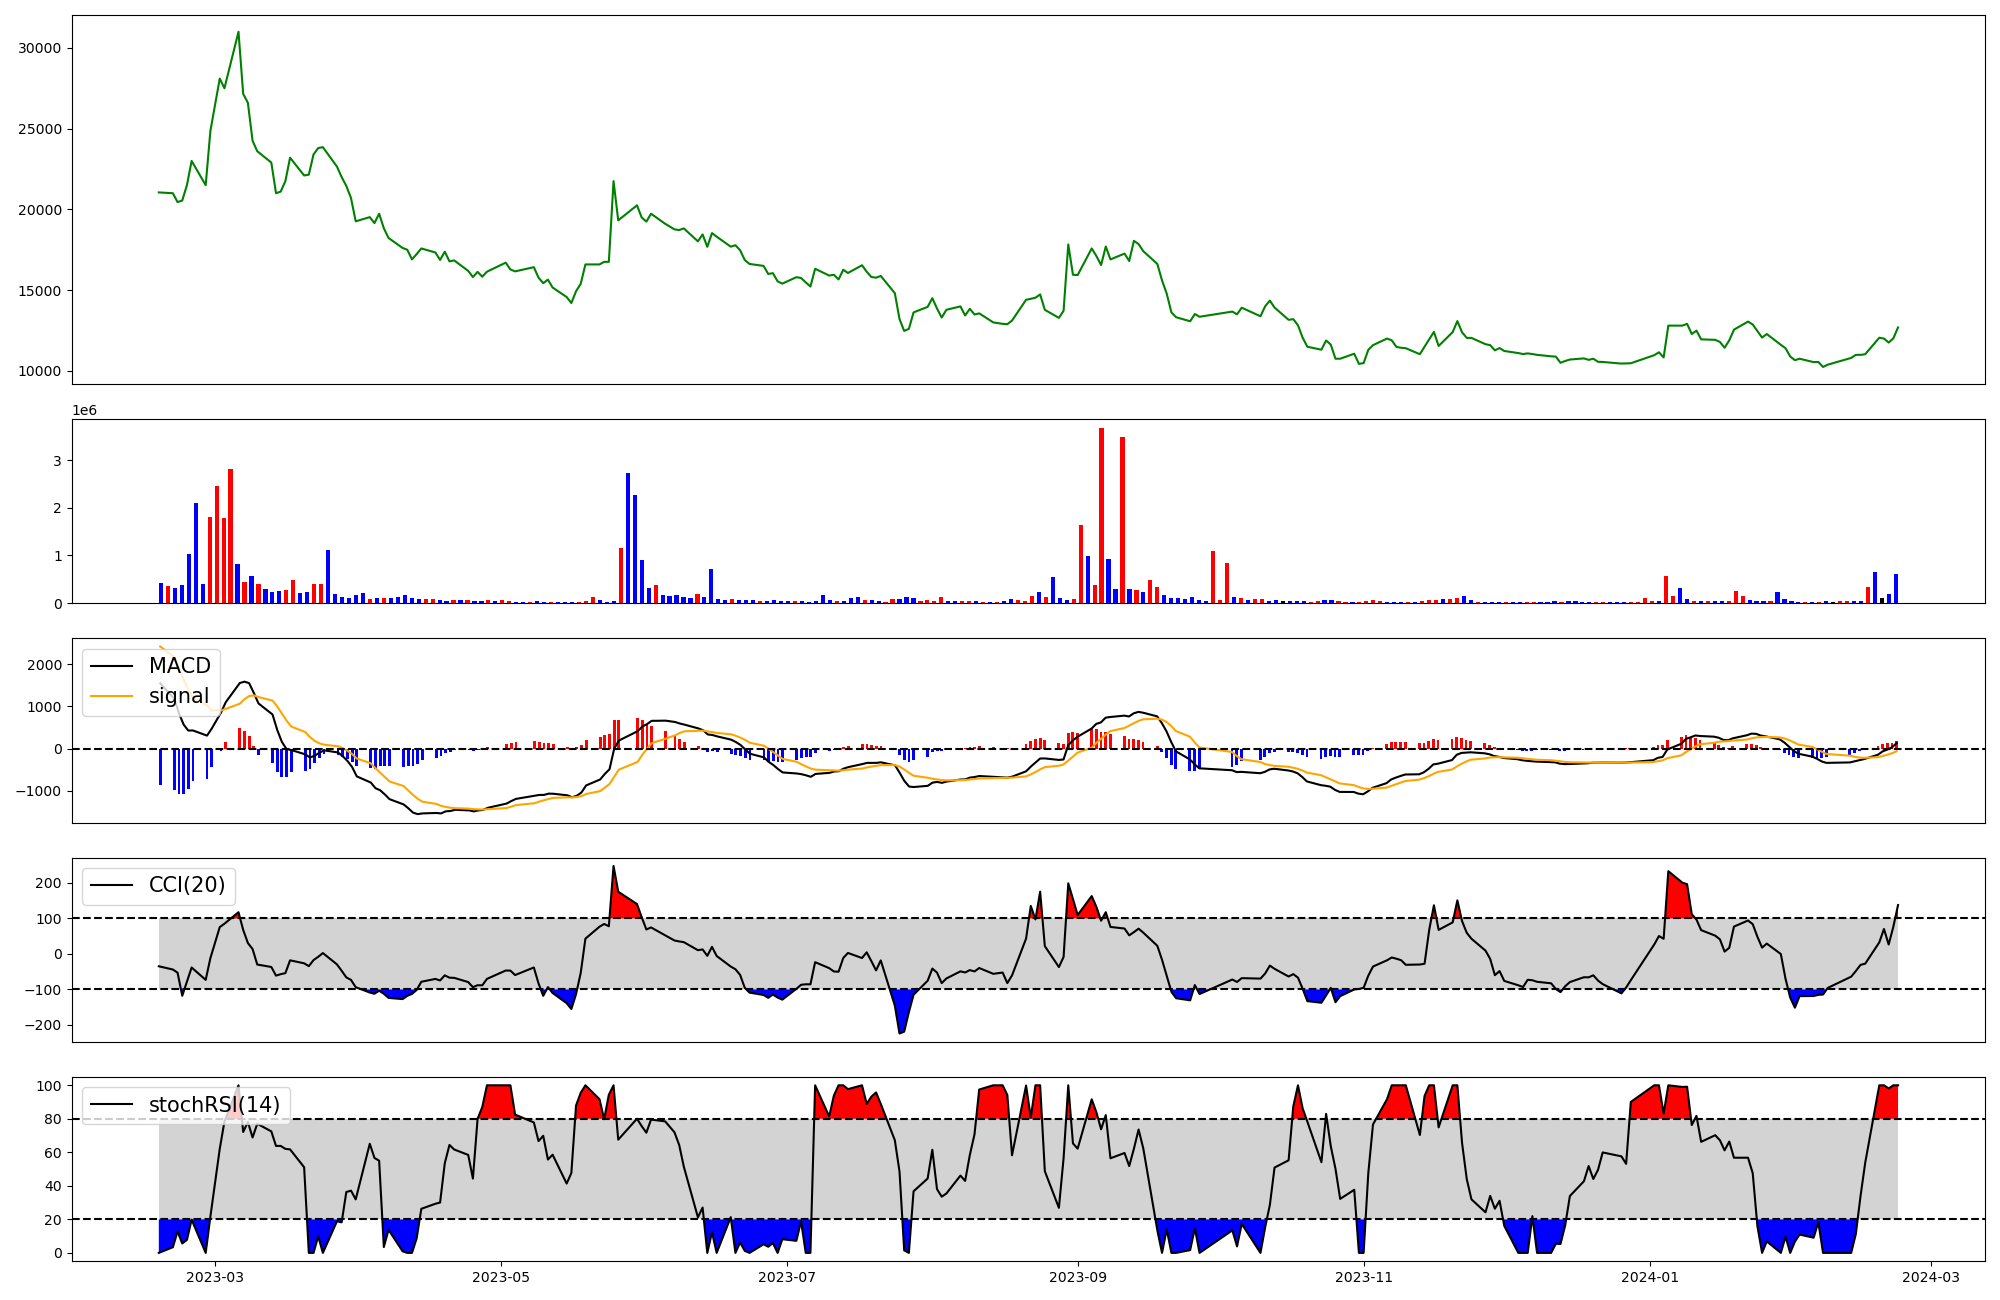Click the 2023-07 date tick label
The width and height of the screenshot is (2000, 1300).
coord(787,1277)
